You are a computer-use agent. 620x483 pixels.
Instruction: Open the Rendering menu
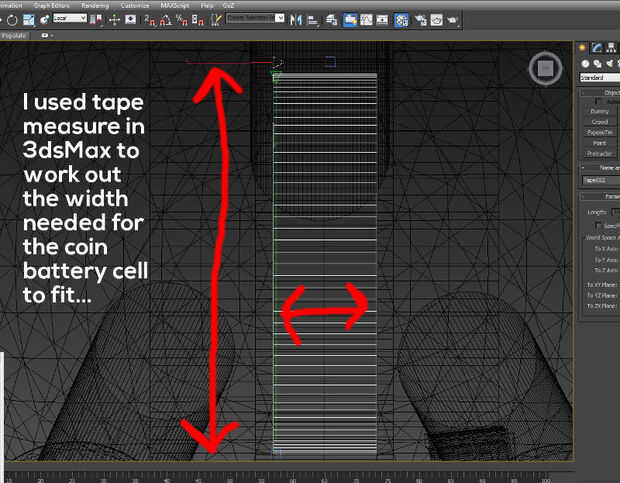[x=95, y=6]
